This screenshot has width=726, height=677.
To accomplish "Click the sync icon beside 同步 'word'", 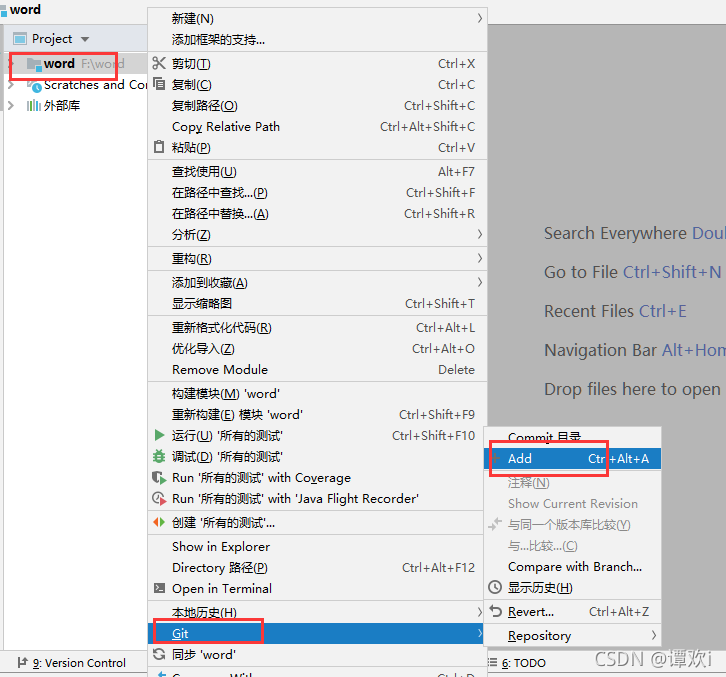I will tap(159, 654).
